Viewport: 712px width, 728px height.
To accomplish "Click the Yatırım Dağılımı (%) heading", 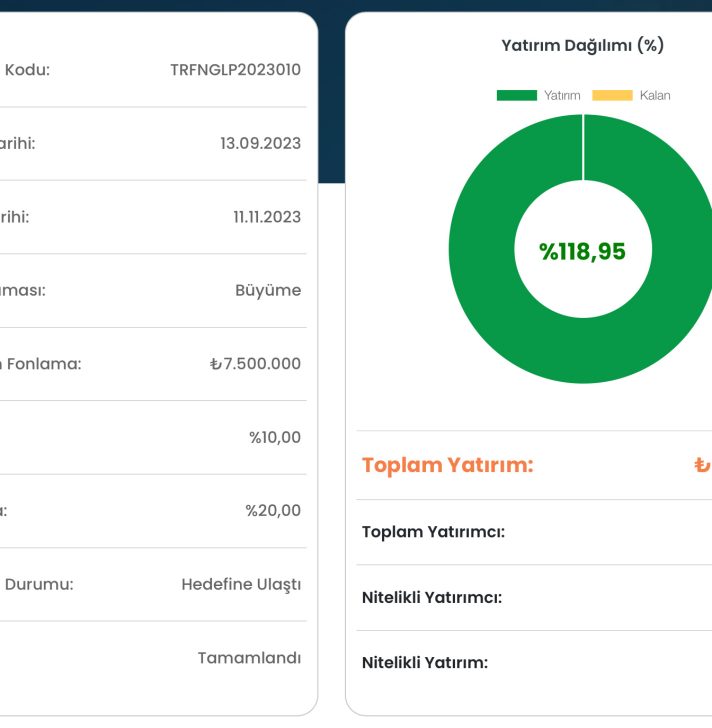I will tap(583, 46).
